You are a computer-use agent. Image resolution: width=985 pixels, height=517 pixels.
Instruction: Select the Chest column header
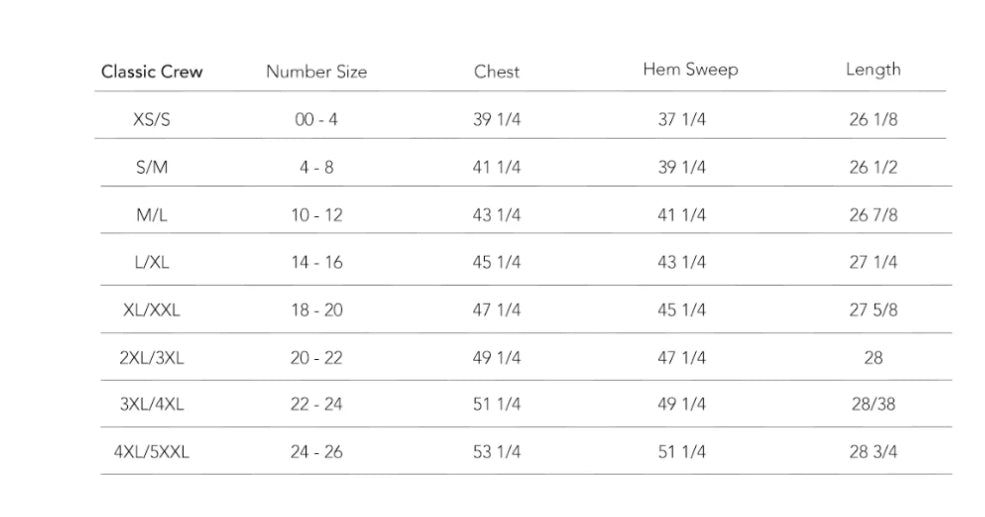point(497,72)
